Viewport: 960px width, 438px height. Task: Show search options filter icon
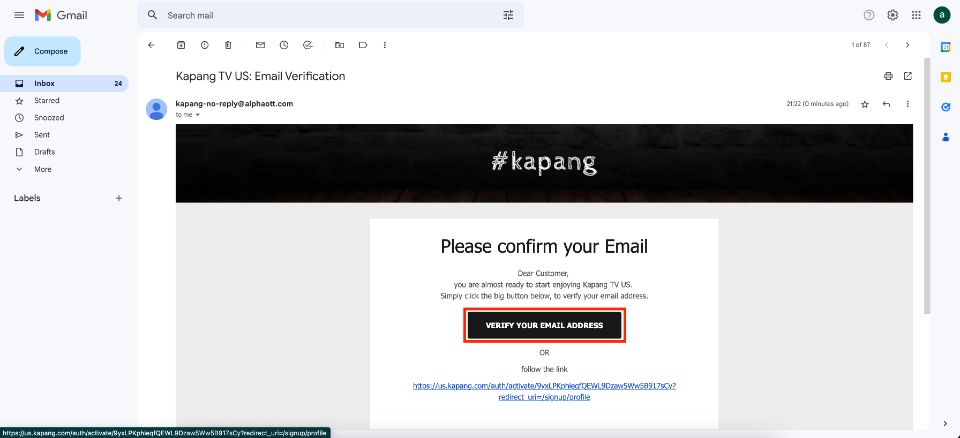pos(508,15)
